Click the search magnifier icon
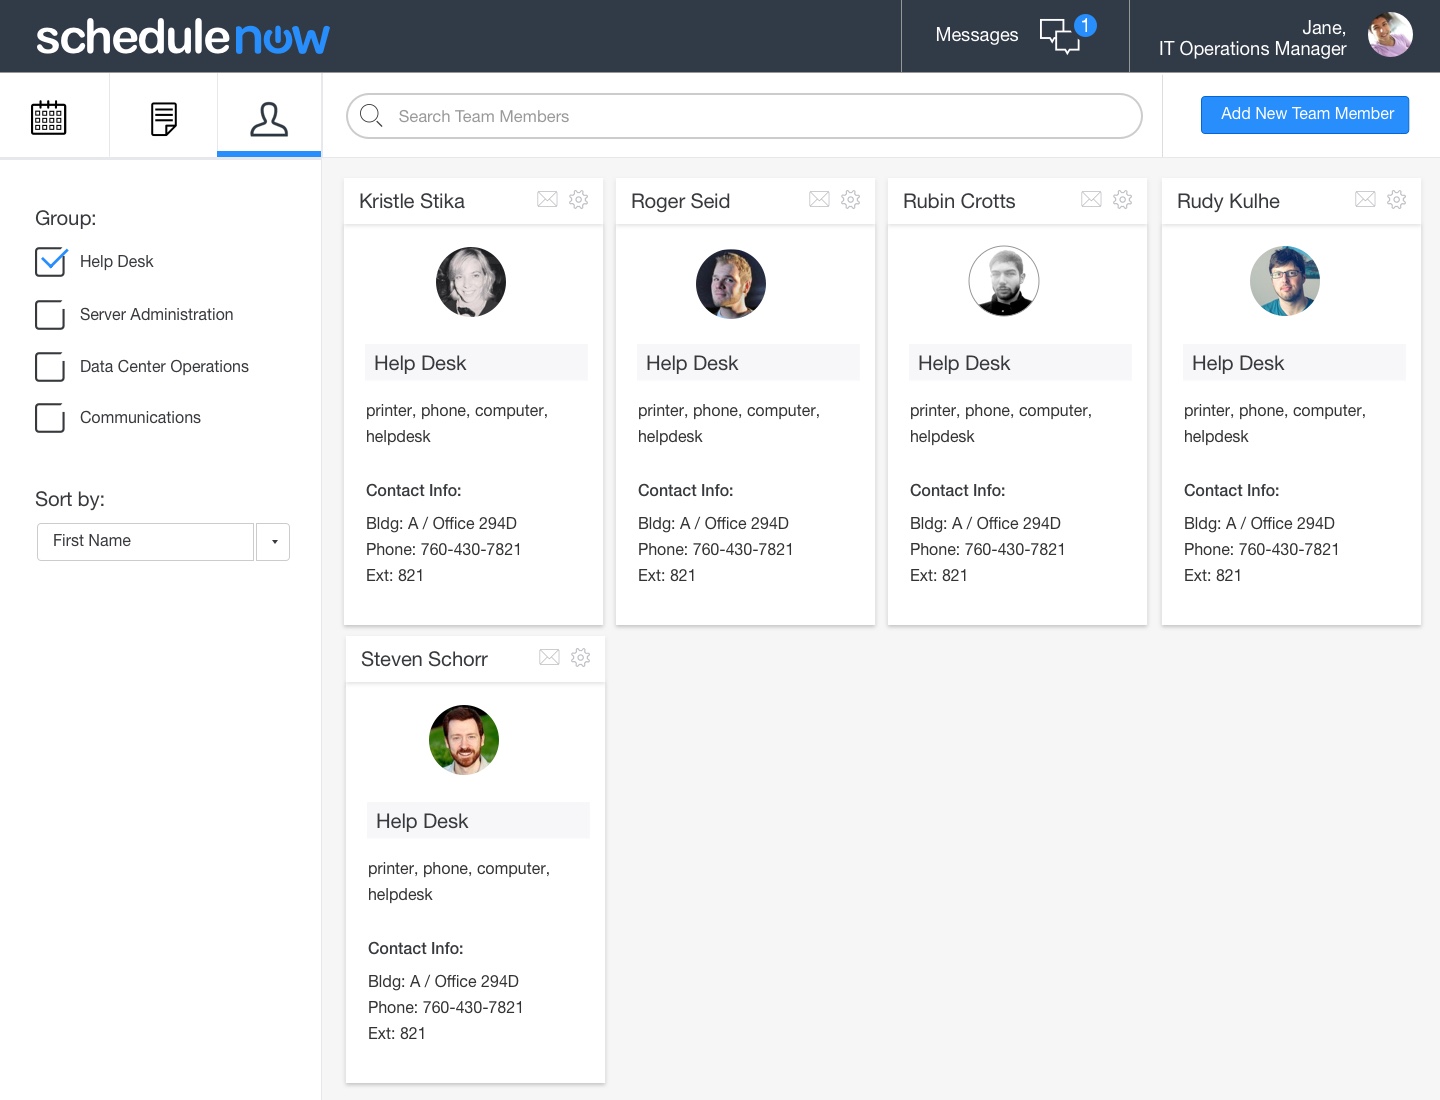1440x1100 pixels. [371, 116]
